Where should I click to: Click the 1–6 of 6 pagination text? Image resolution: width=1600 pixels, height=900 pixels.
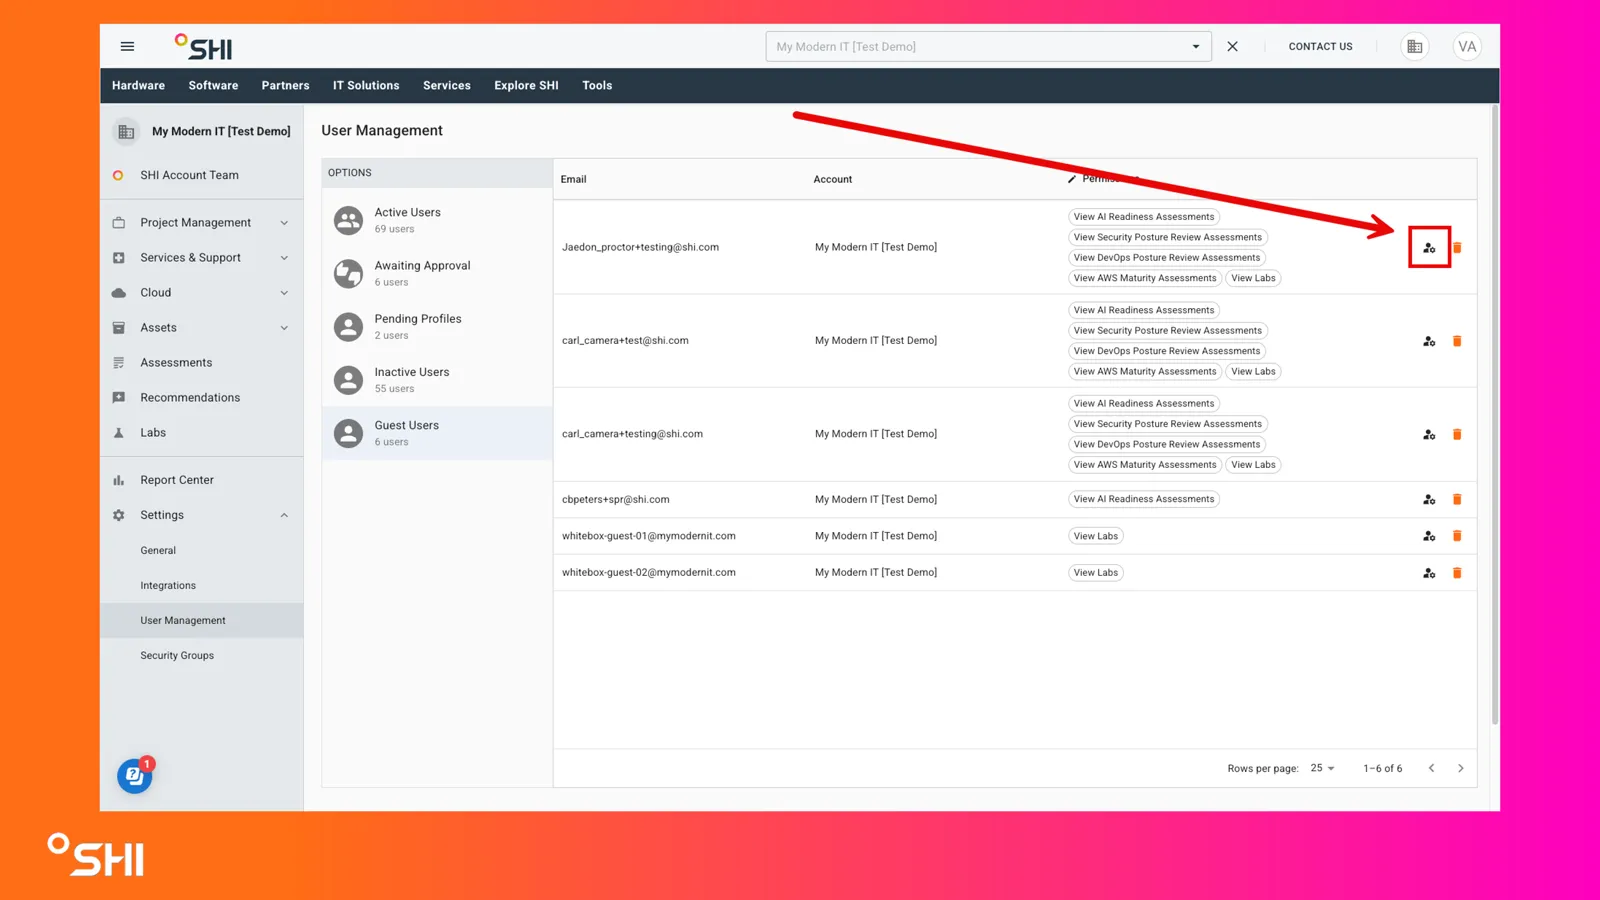tap(1382, 768)
